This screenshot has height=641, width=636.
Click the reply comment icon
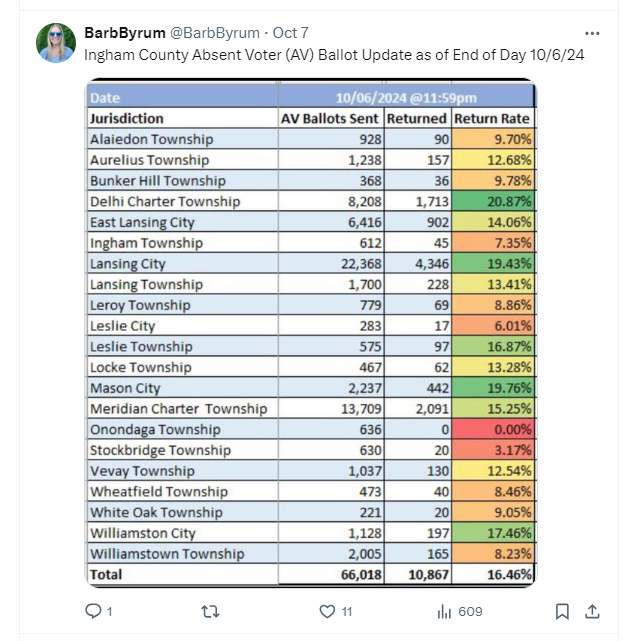tap(93, 611)
